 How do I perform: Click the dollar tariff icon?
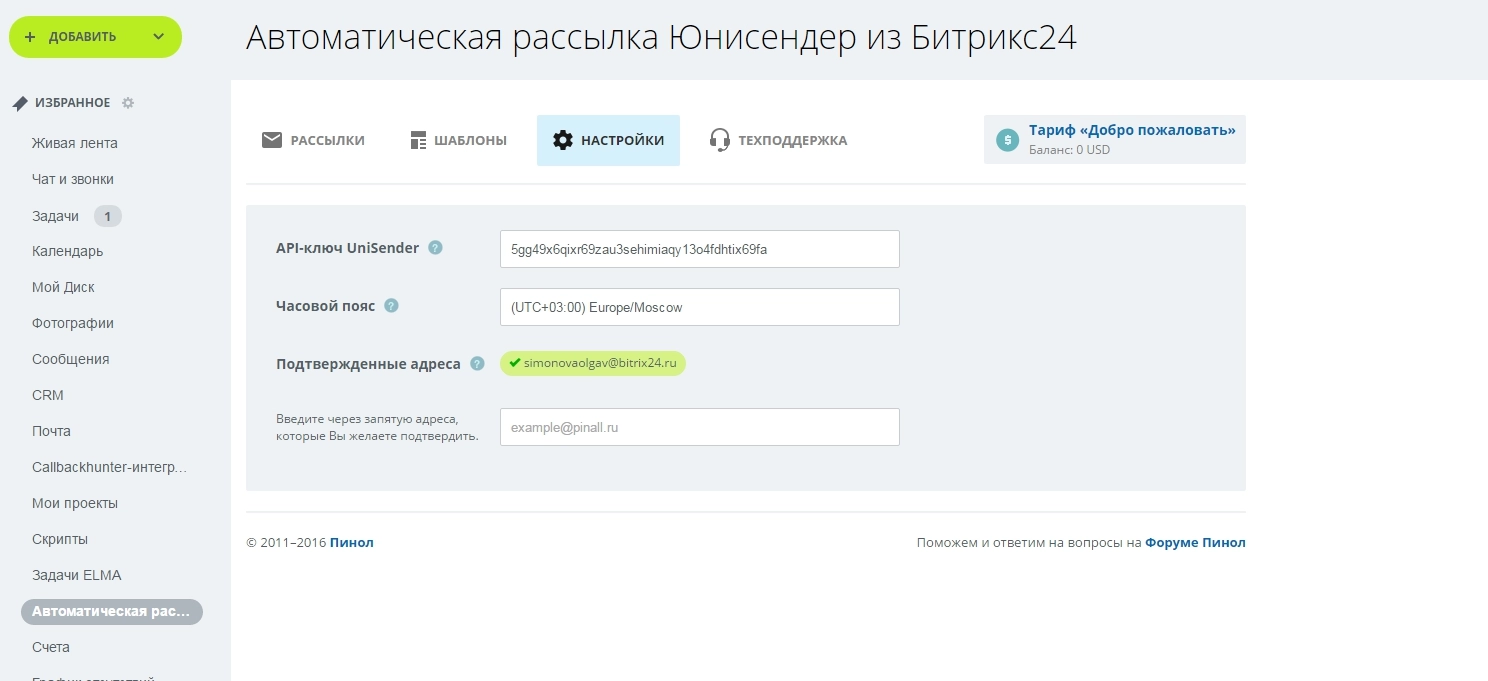(1007, 140)
